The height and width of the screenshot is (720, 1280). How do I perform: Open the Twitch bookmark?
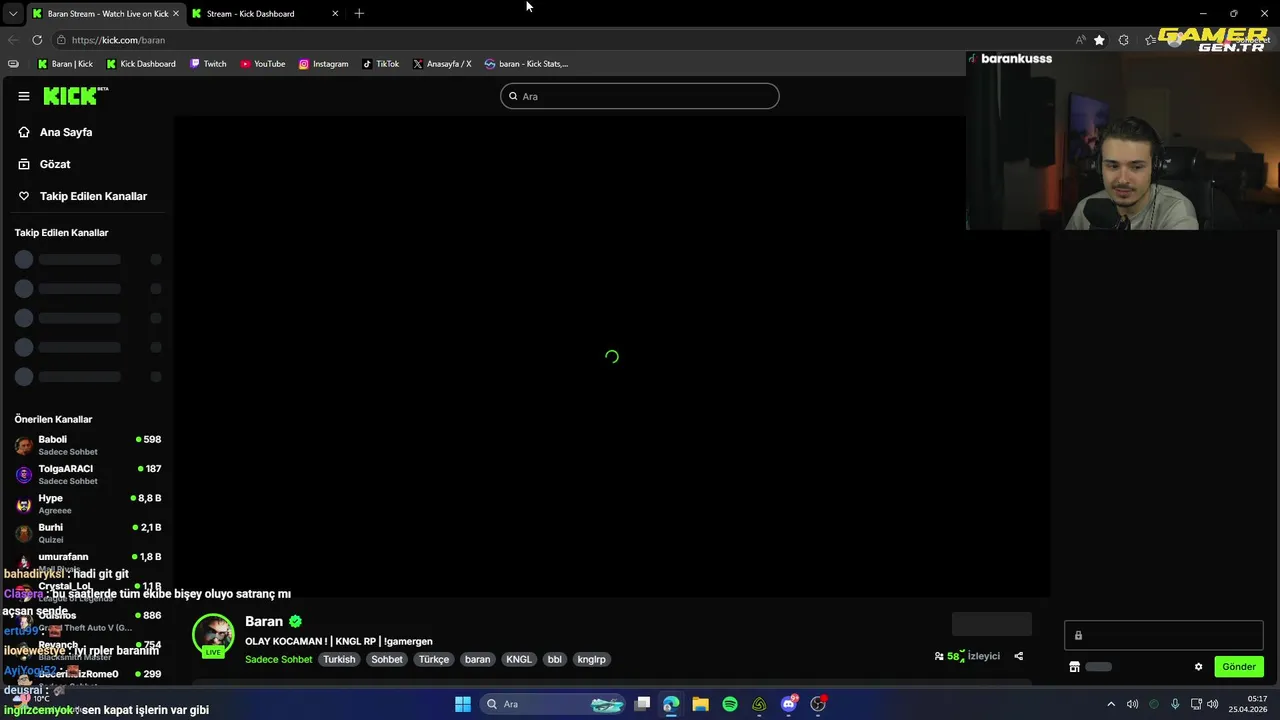coord(208,64)
